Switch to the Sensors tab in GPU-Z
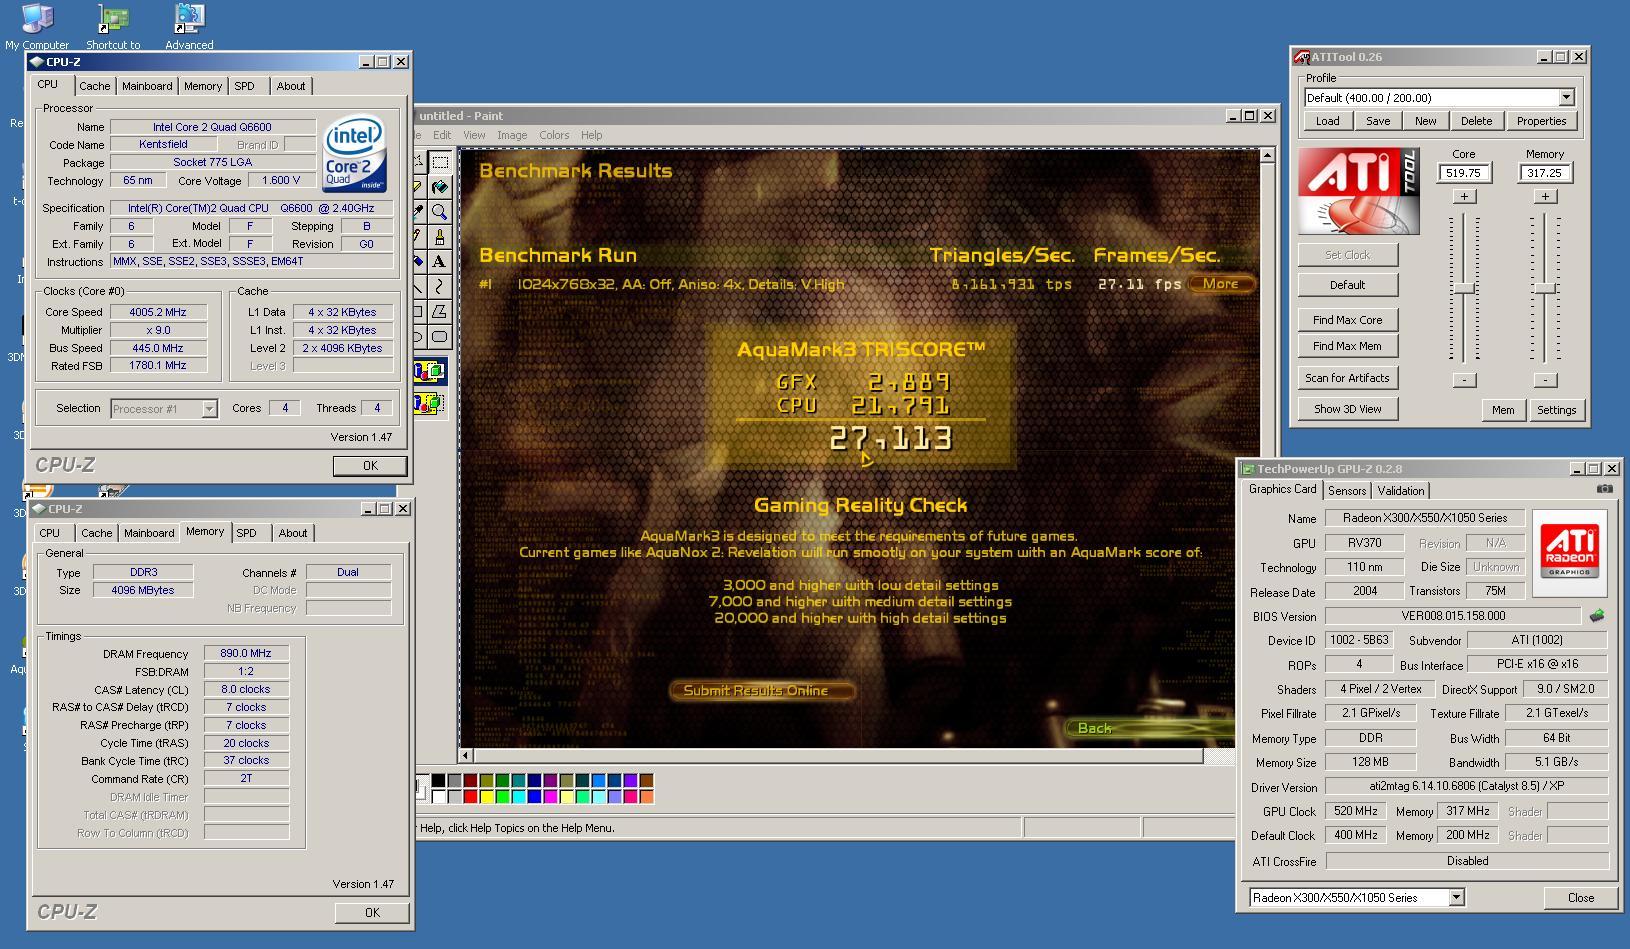The image size is (1630, 949). click(1347, 490)
